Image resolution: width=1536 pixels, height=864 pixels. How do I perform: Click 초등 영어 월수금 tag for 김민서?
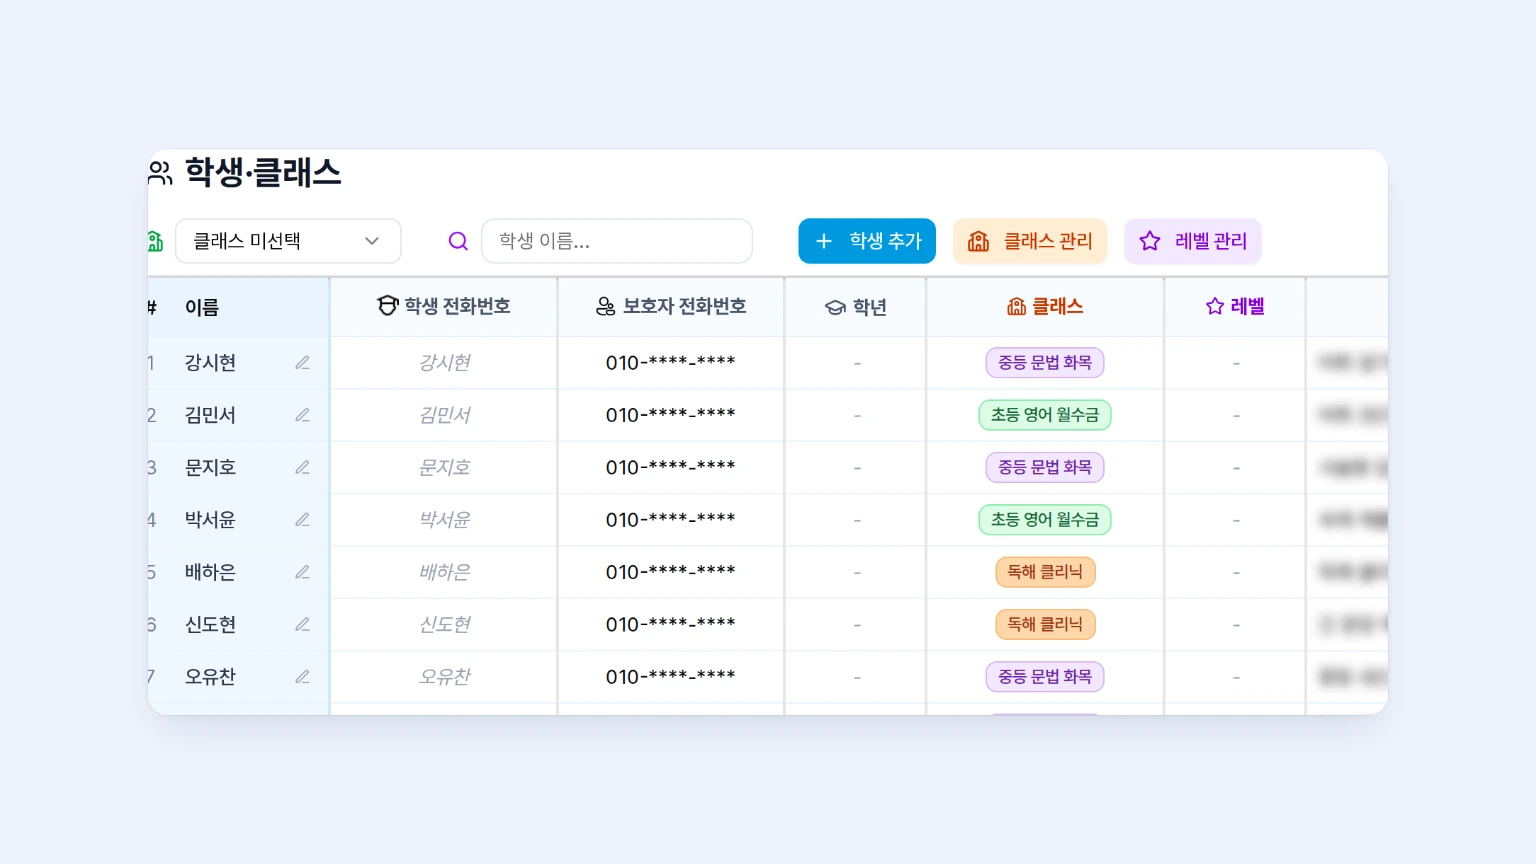click(x=1045, y=415)
